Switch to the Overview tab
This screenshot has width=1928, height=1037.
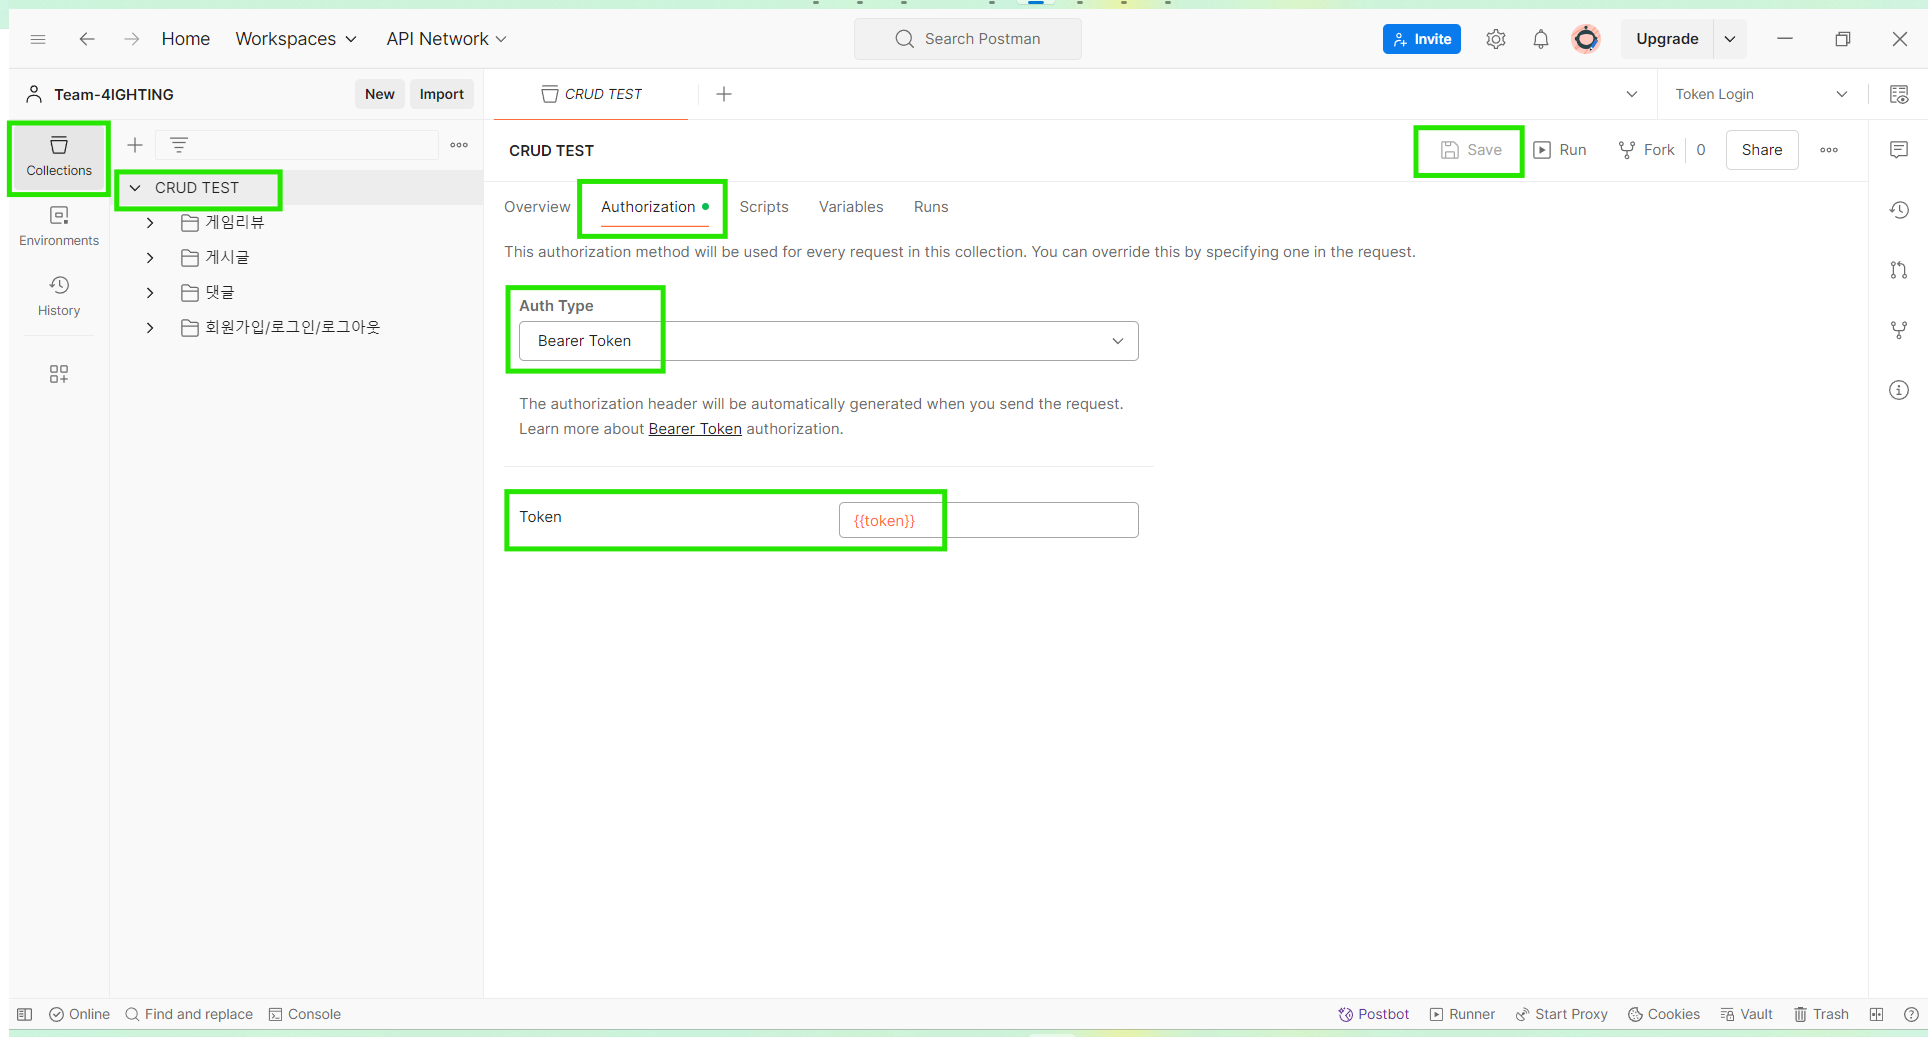(x=537, y=207)
